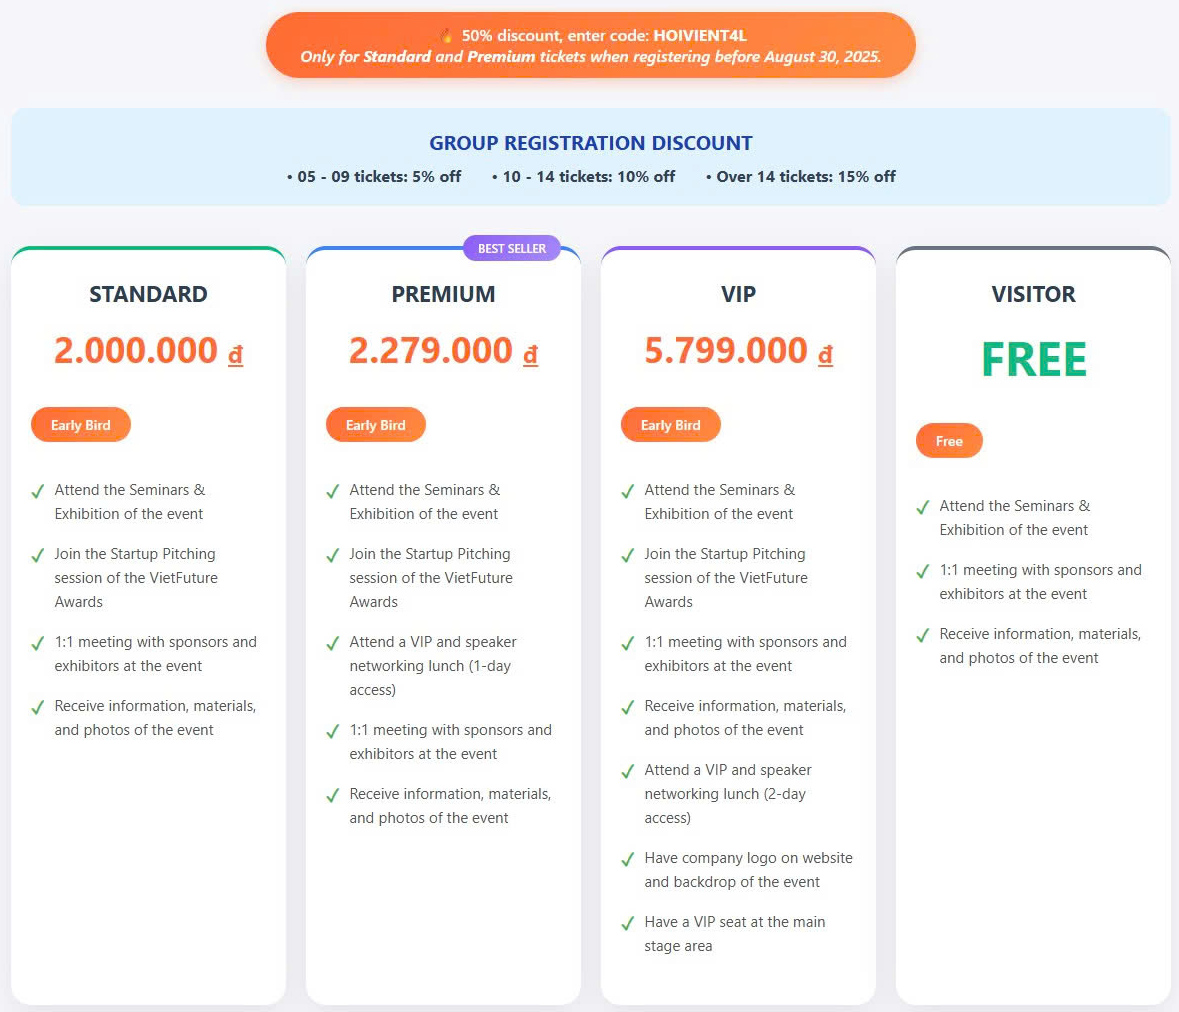1179x1012 pixels.
Task: Click Premium's Receive information checkmark
Action: pos(332,795)
